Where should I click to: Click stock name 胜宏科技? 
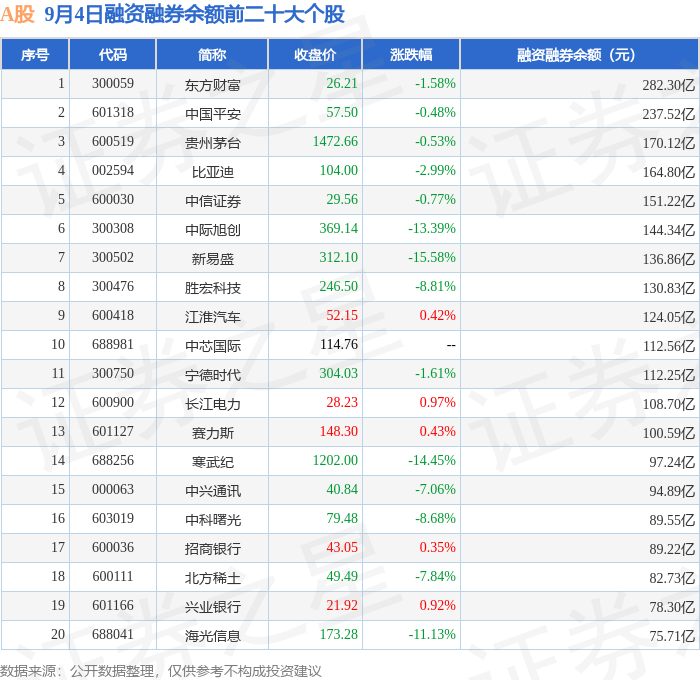click(x=212, y=288)
